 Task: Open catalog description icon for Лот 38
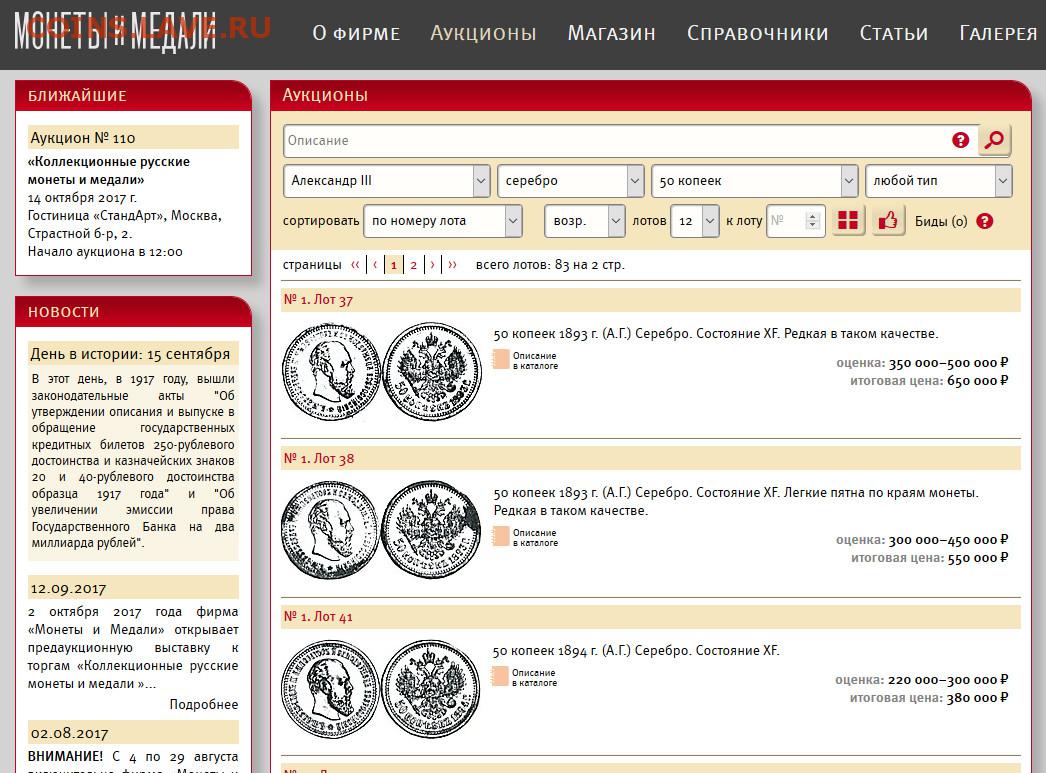click(501, 537)
